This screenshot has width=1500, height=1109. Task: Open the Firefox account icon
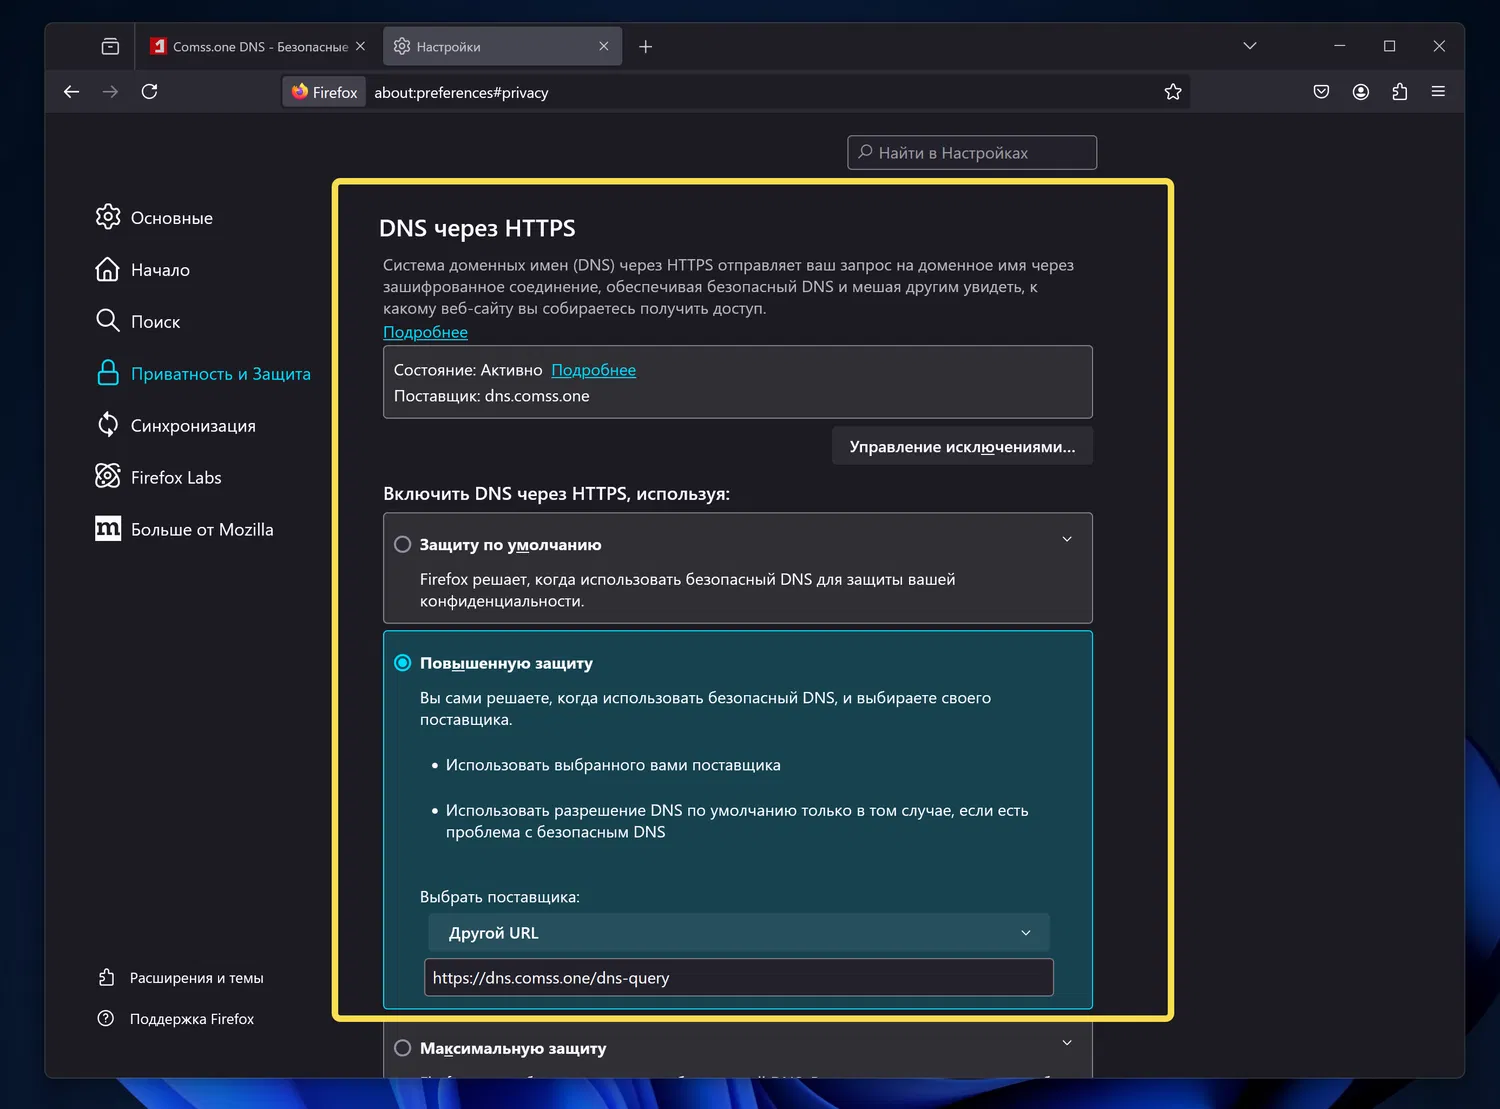(1360, 92)
